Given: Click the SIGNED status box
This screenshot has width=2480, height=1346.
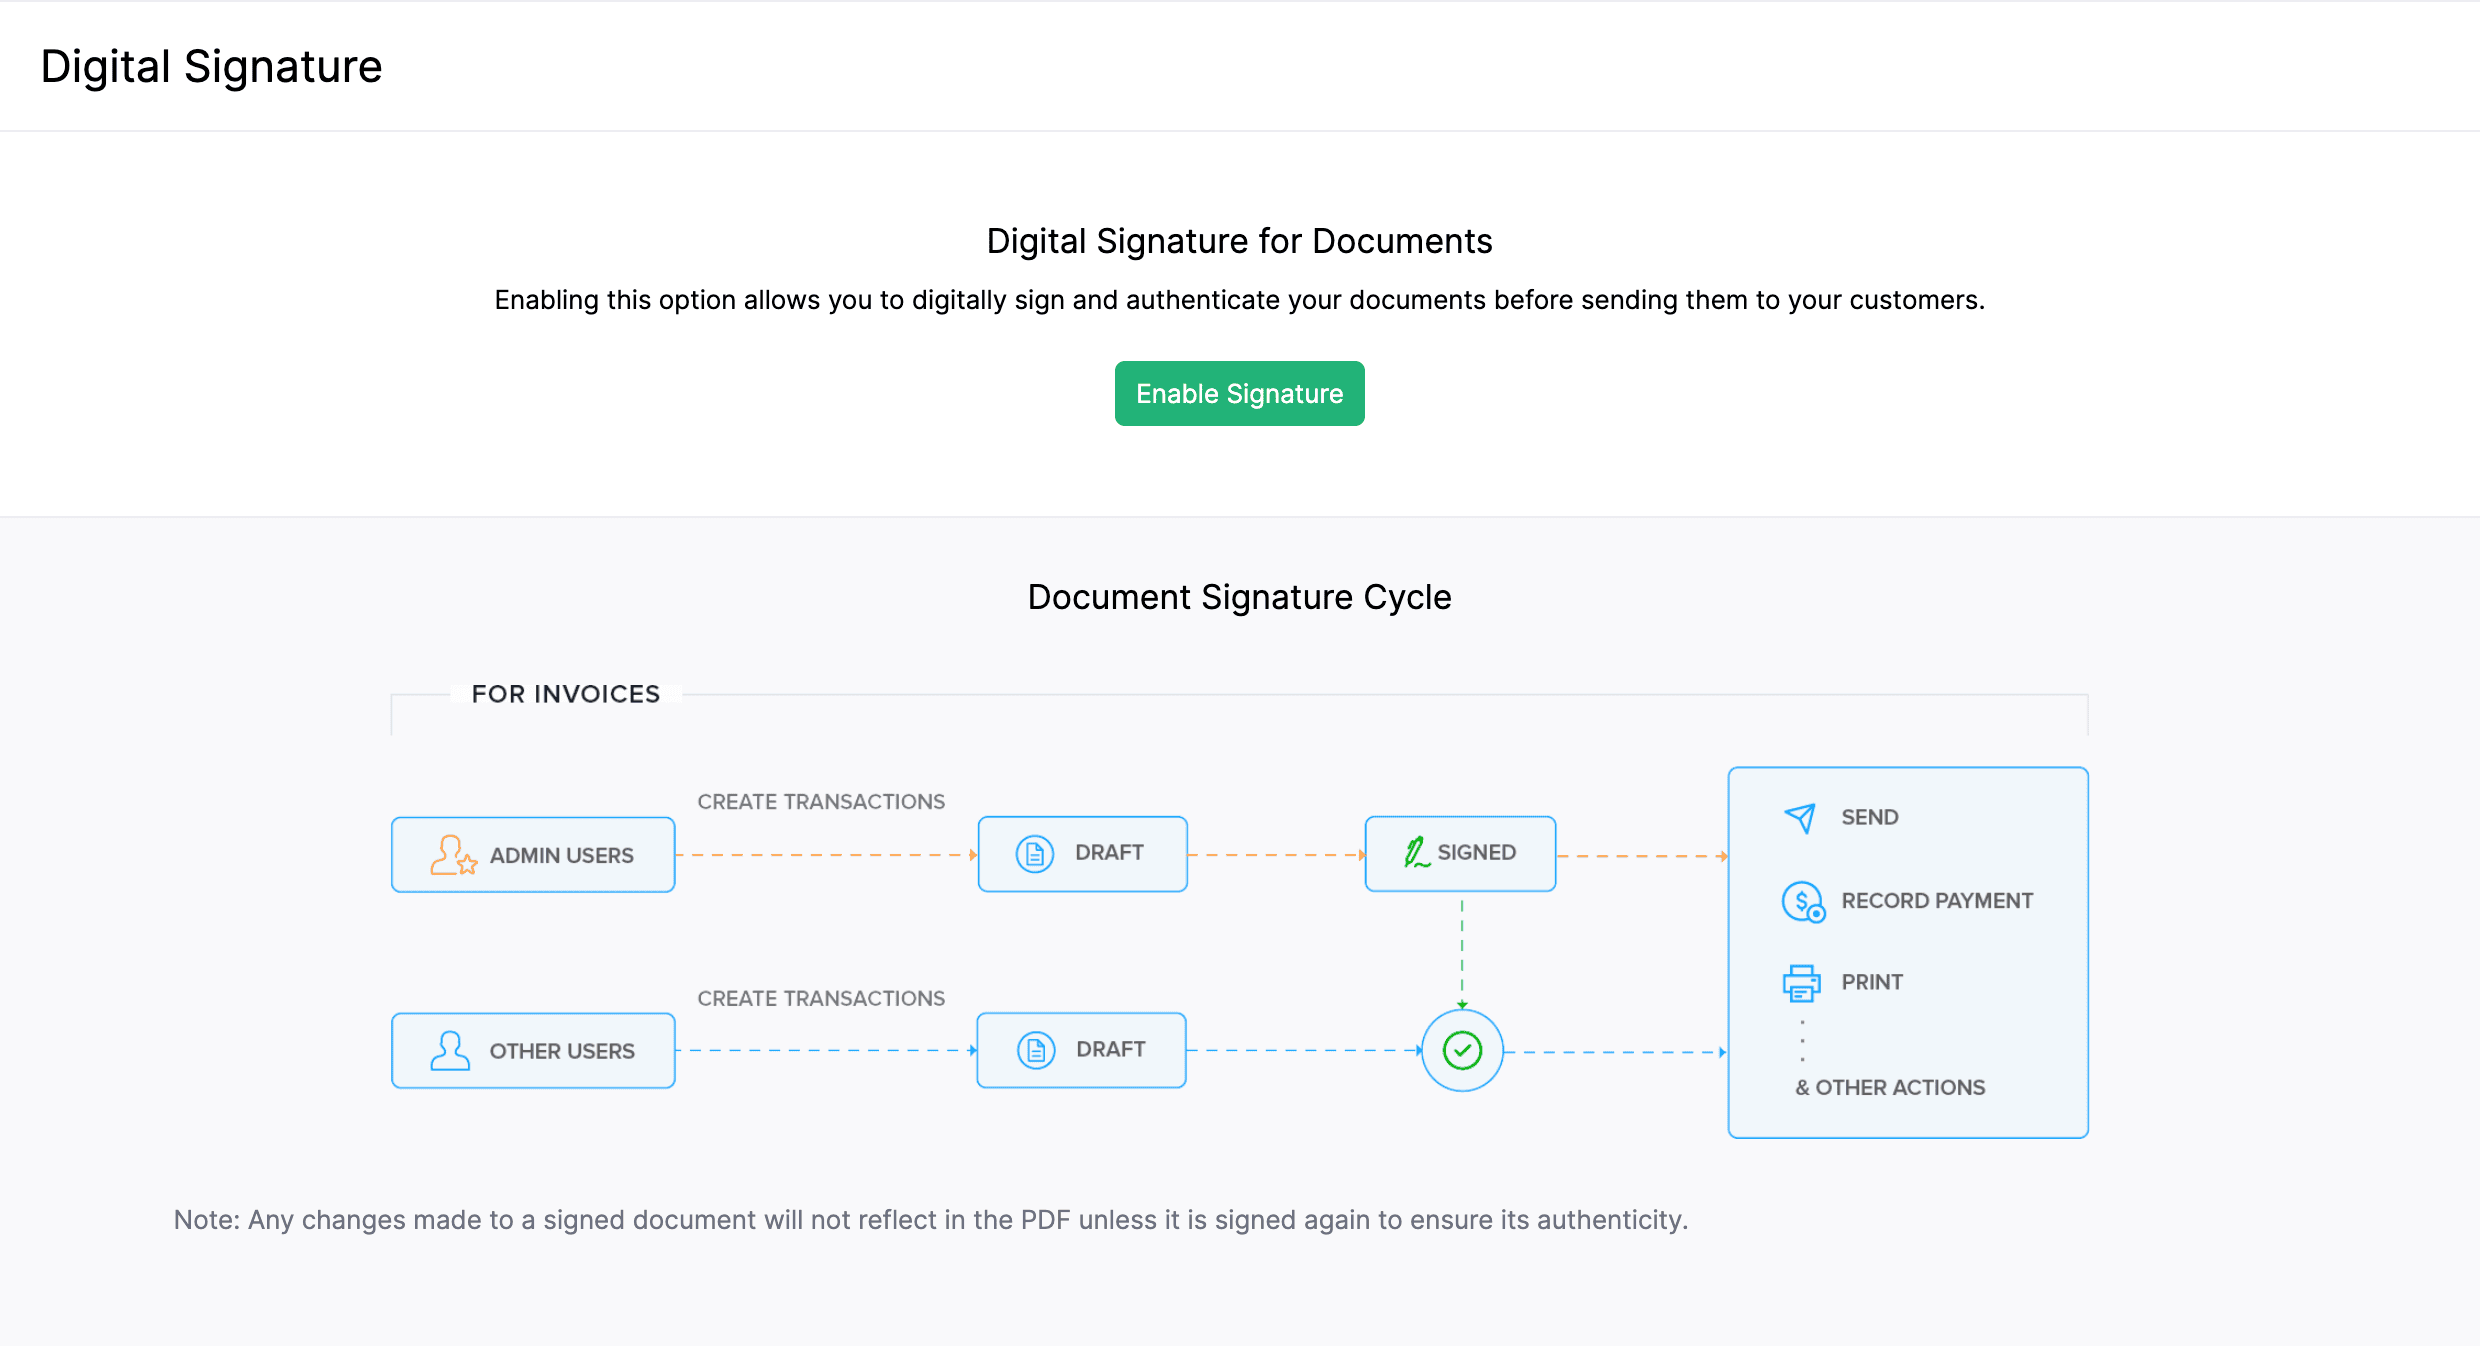Looking at the screenshot, I should (x=1460, y=853).
